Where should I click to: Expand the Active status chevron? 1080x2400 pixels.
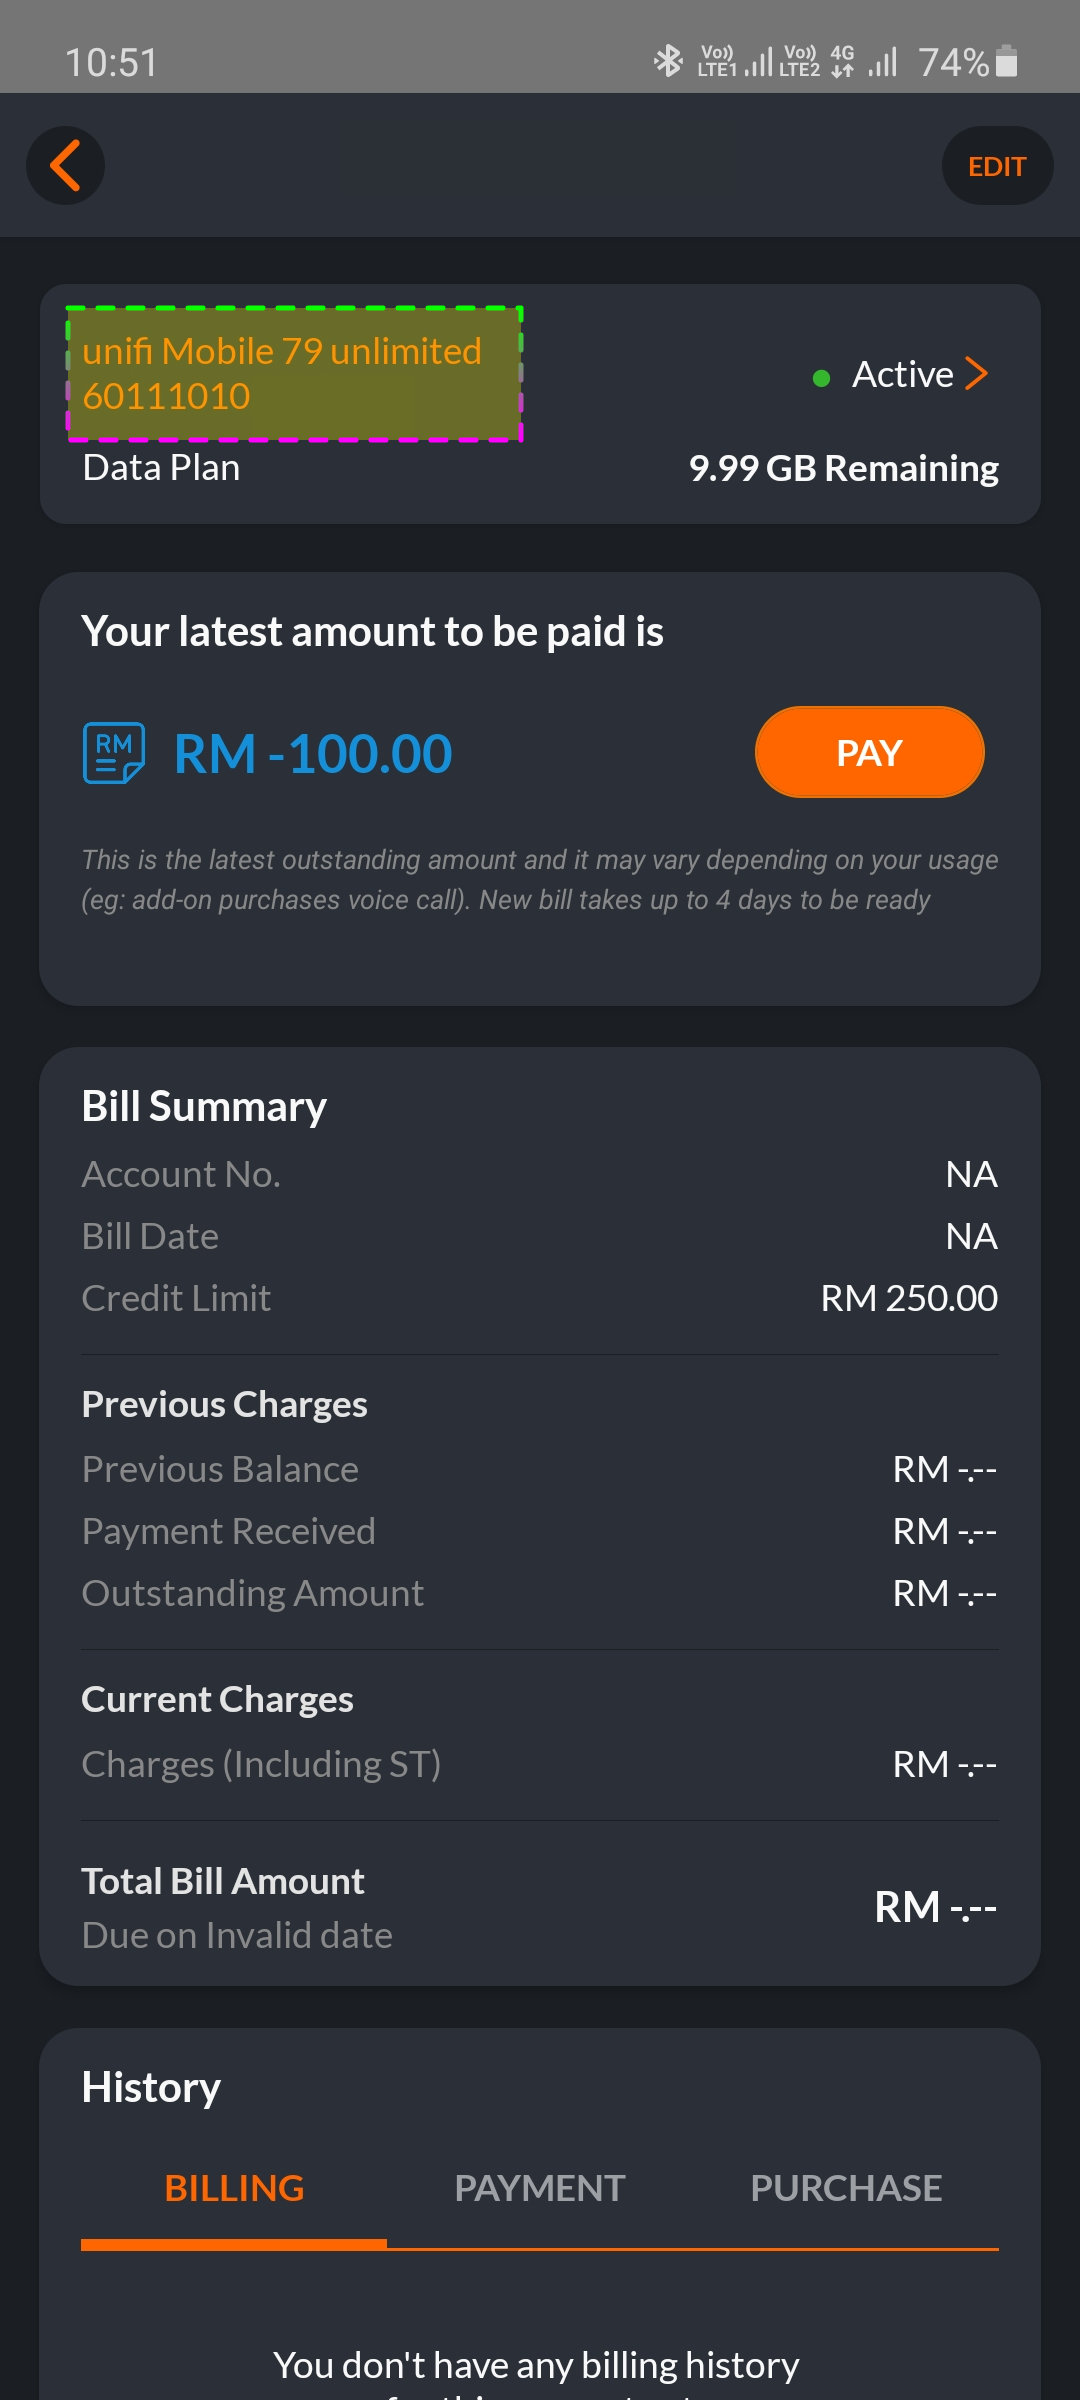point(977,374)
